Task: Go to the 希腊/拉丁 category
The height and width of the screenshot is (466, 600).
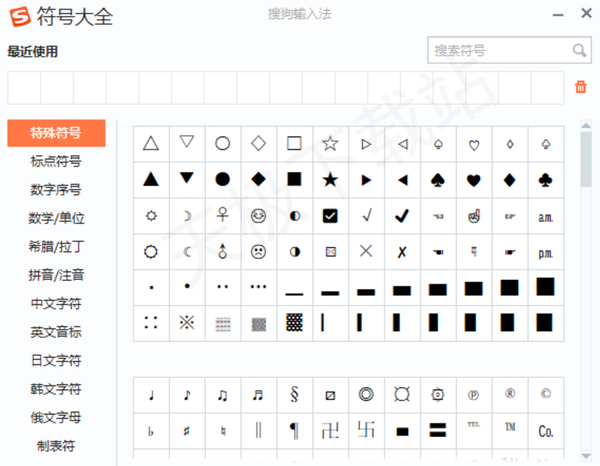Action: pos(56,246)
